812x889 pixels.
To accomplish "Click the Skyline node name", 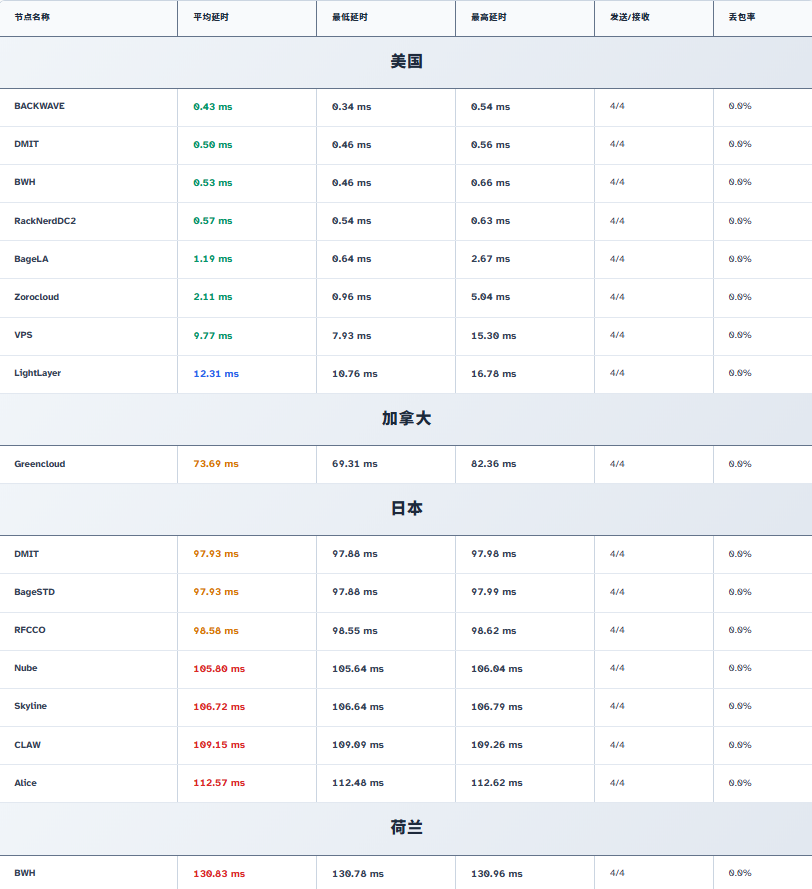I will click(x=31, y=706).
